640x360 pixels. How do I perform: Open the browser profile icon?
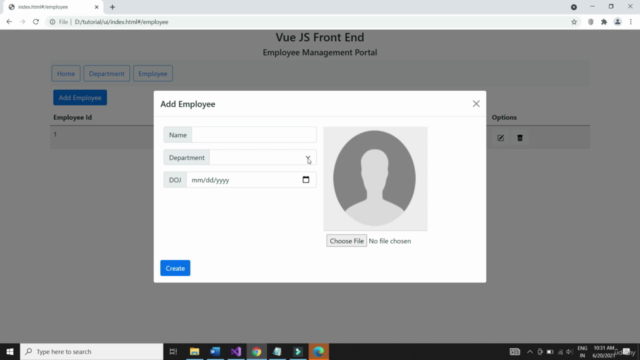618,22
